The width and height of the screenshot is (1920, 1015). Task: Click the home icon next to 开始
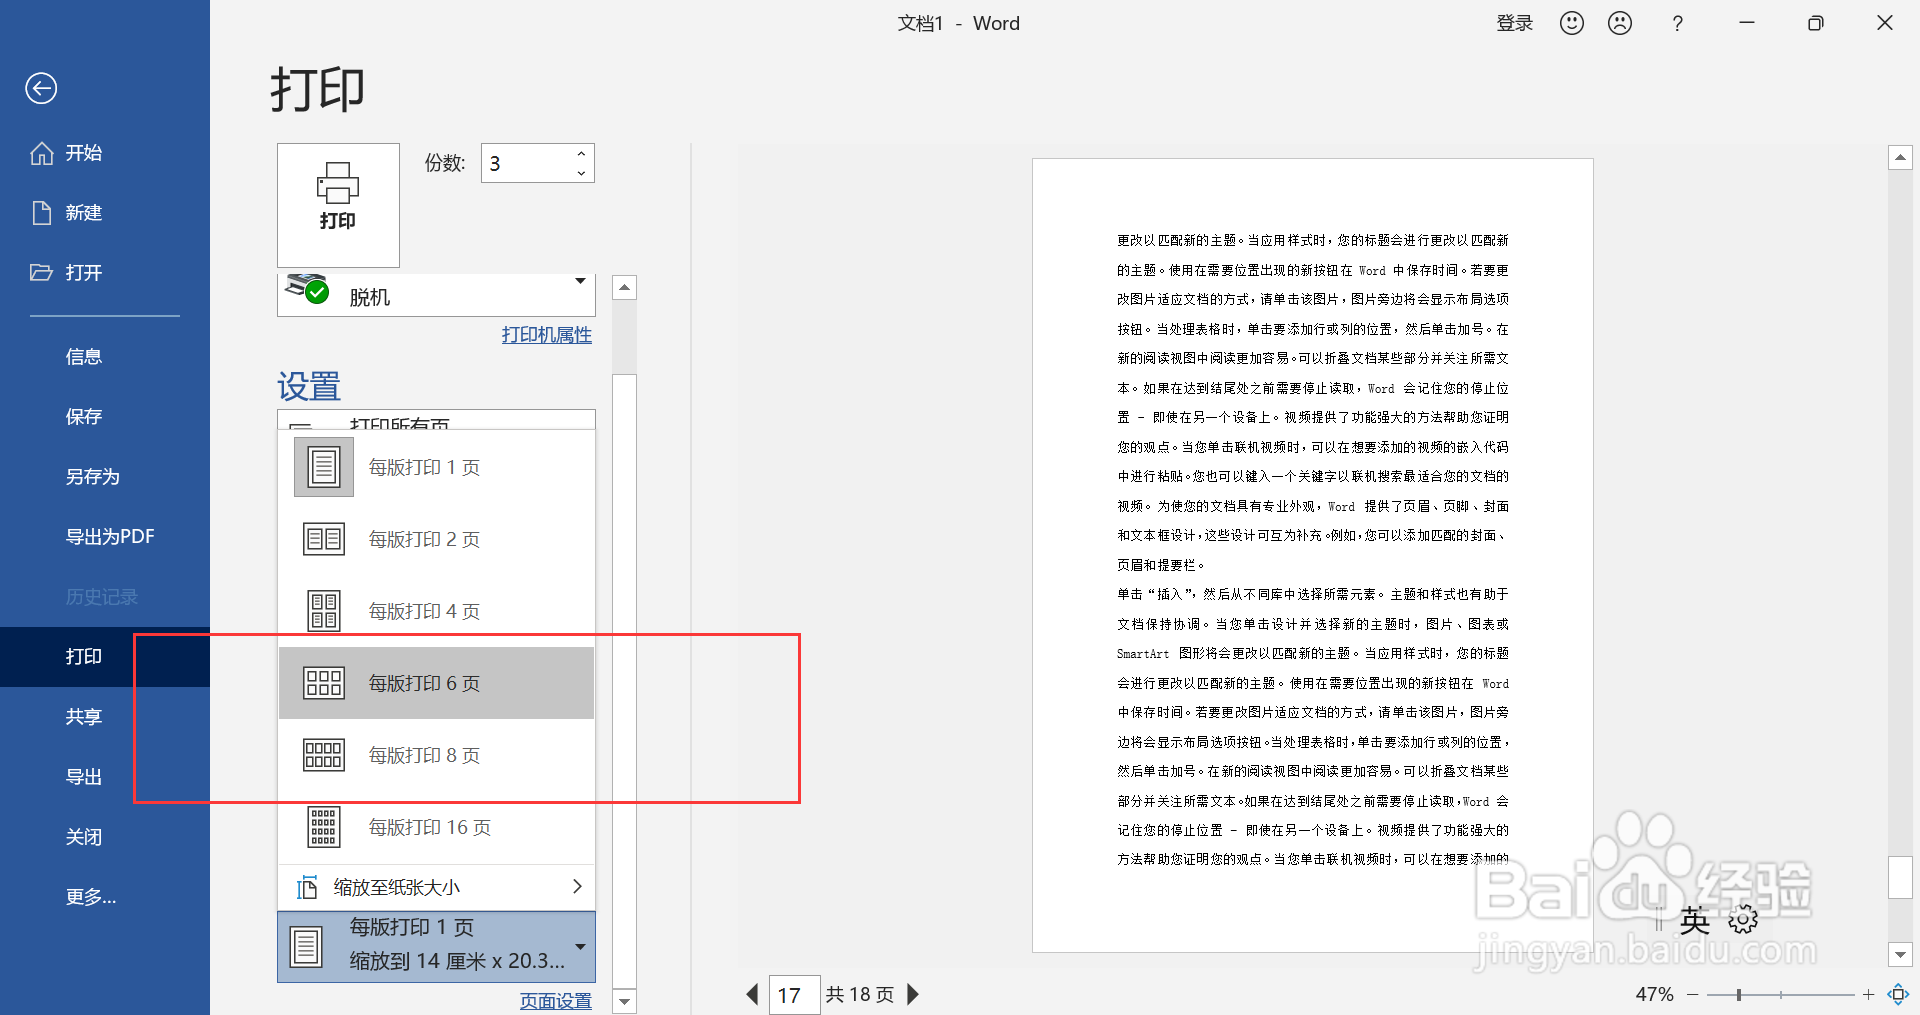tap(42, 153)
